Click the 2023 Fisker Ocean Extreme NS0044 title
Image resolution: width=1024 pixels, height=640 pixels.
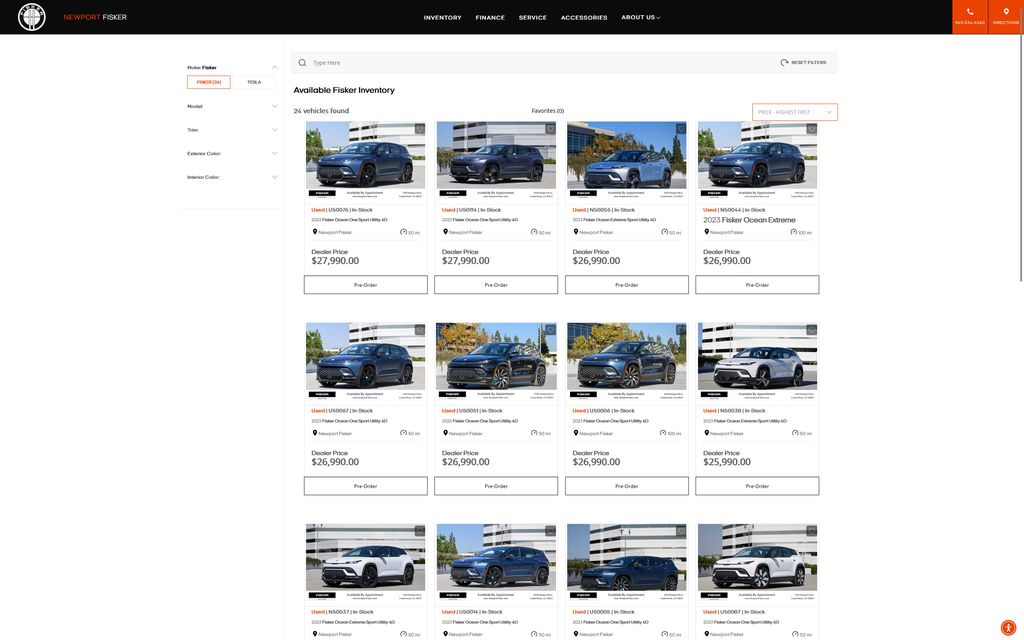(749, 220)
